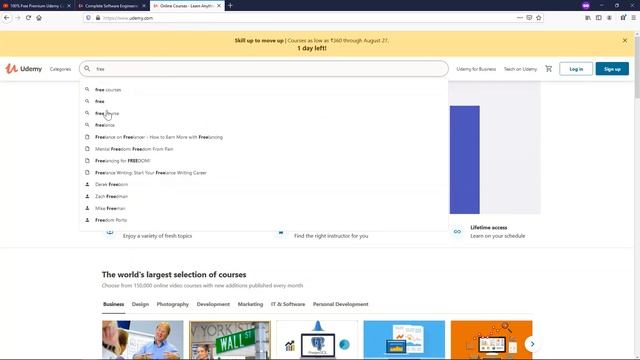Show site security padlock info
This screenshot has height=360, width=640.
pyautogui.click(x=98, y=18)
